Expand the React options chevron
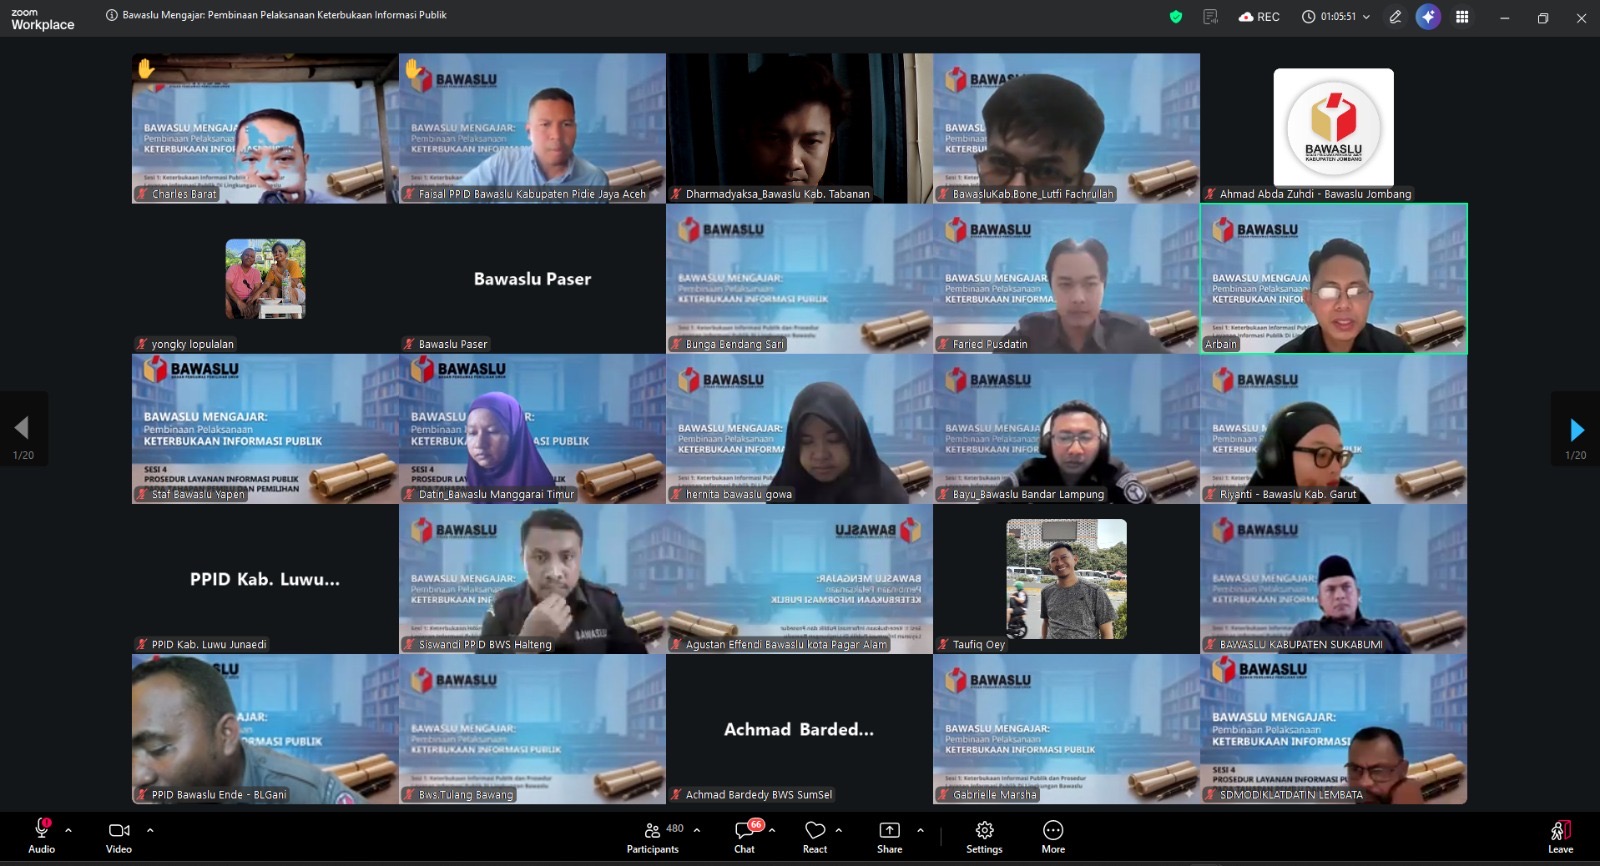Viewport: 1600px width, 866px height. (838, 830)
